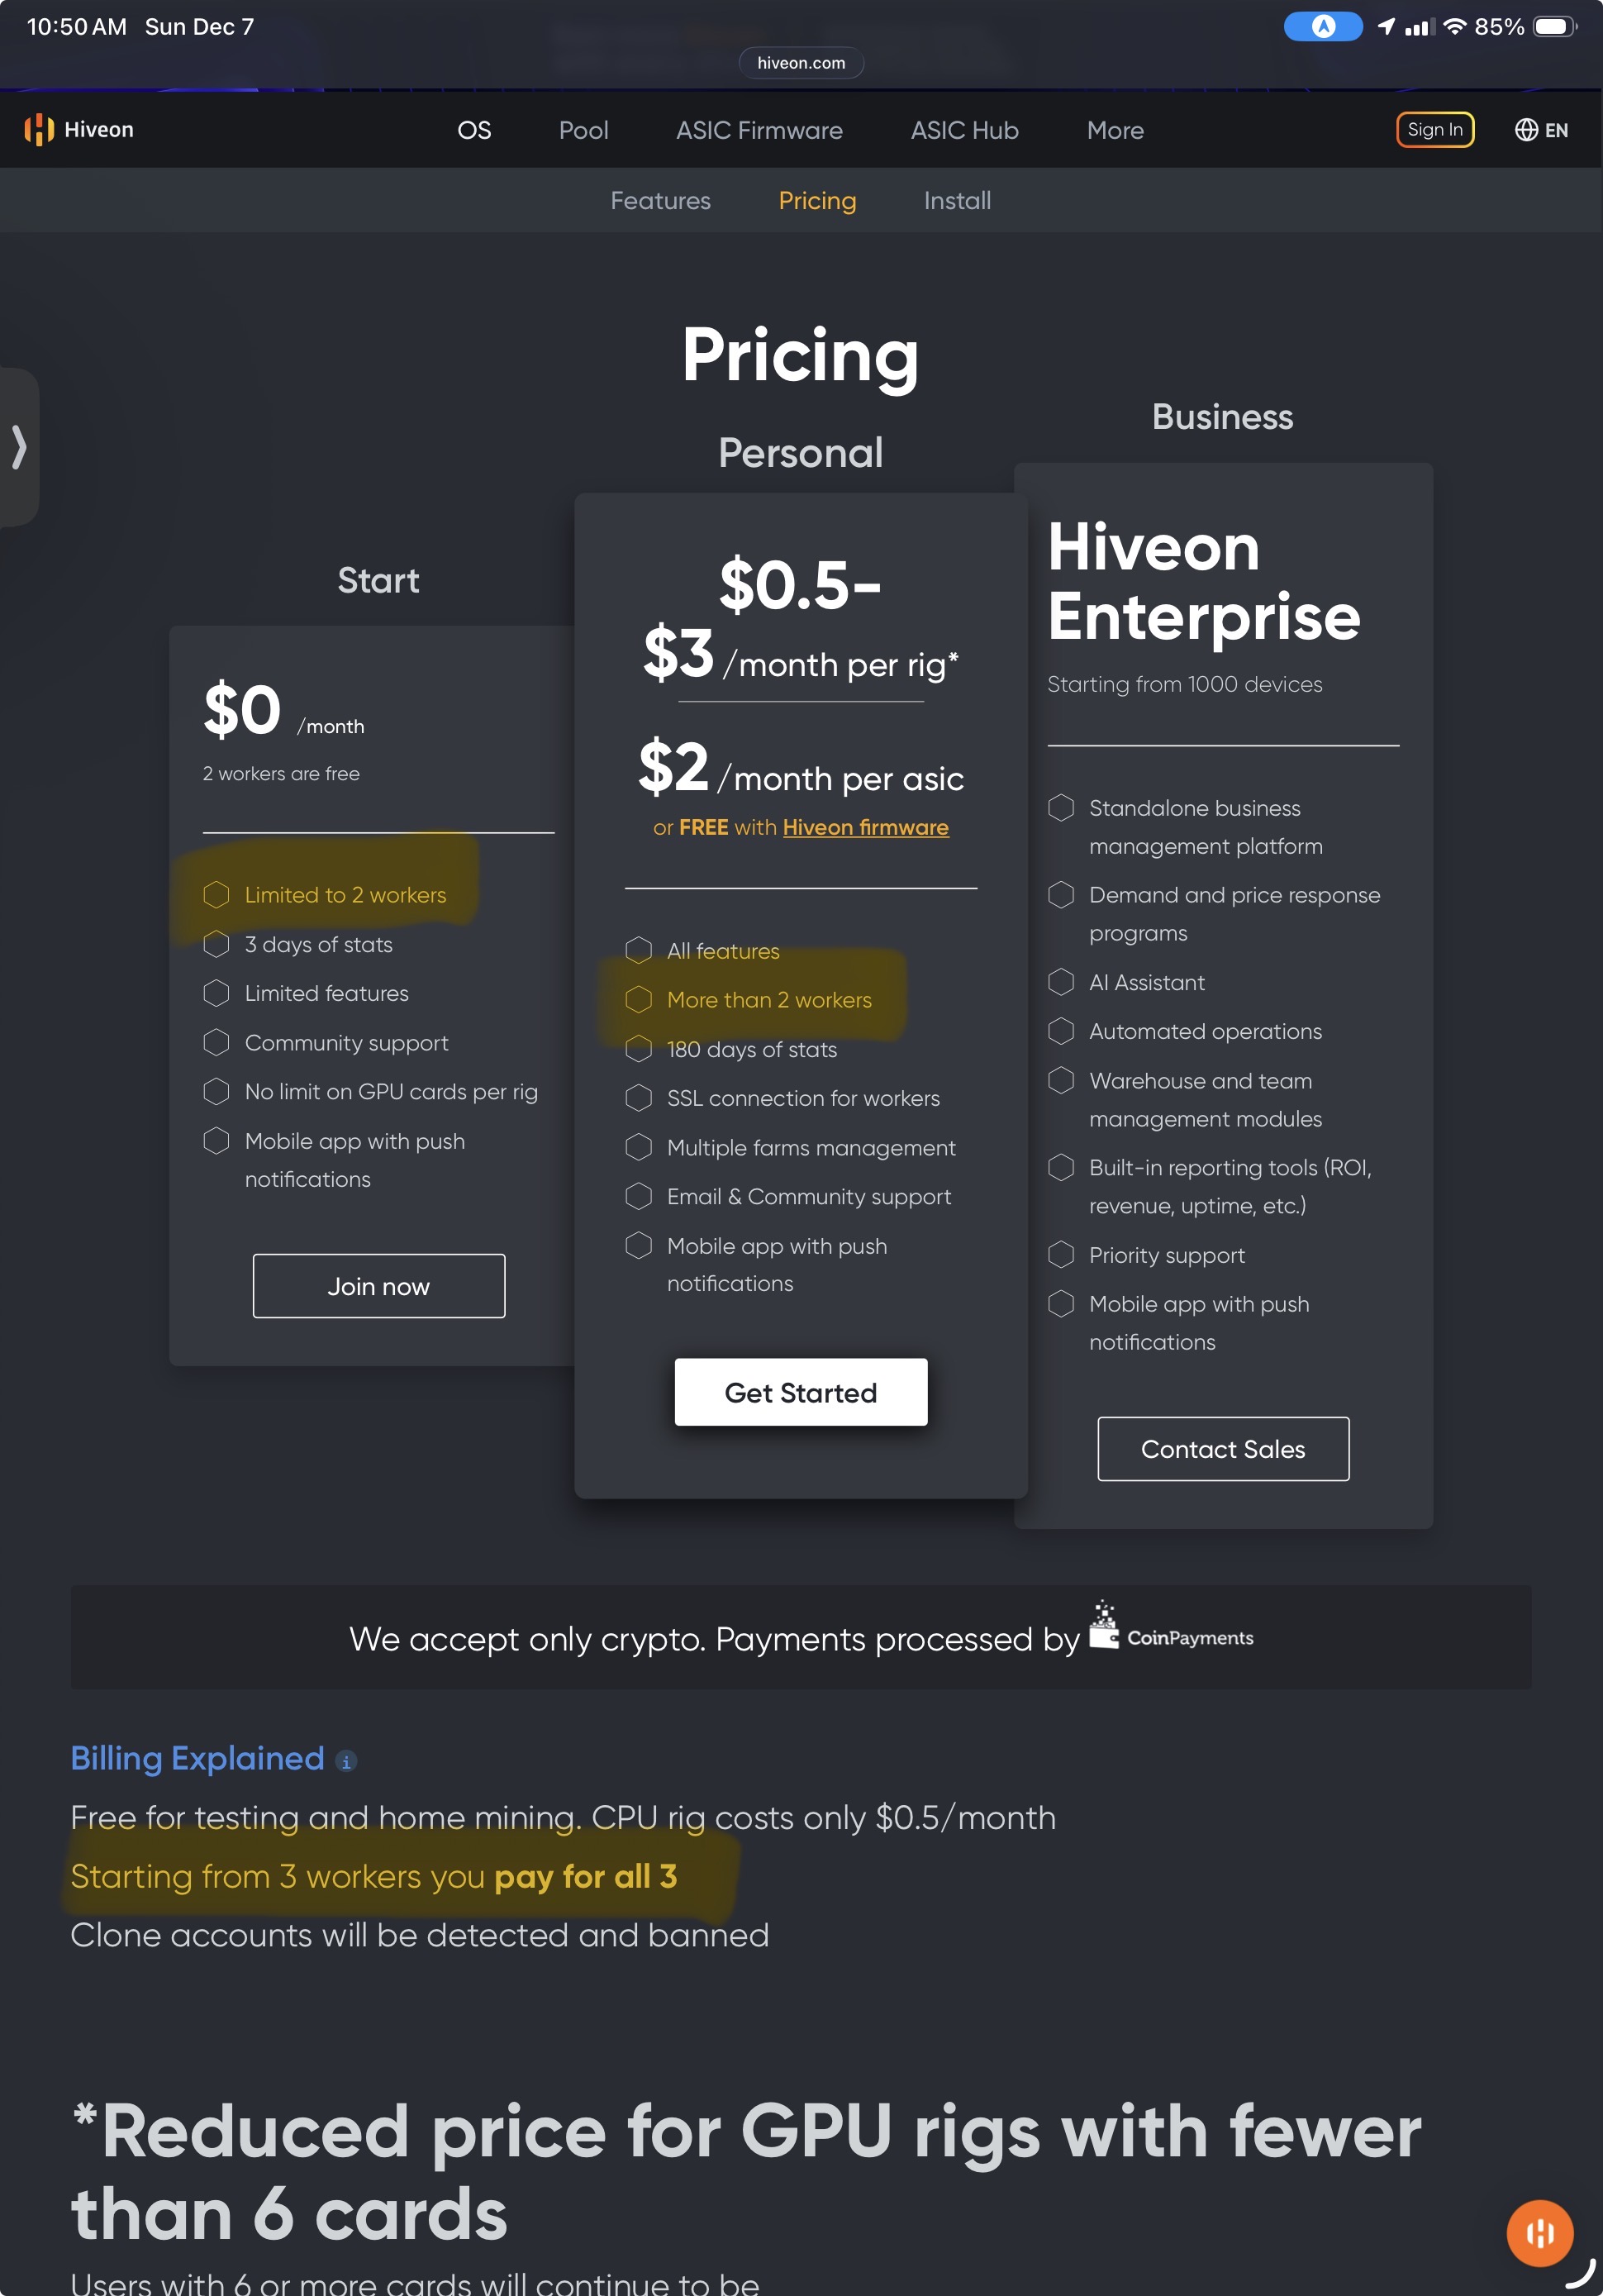Screen dimensions: 1603x2296
Task: Switch to the Install tab
Action: tap(957, 201)
